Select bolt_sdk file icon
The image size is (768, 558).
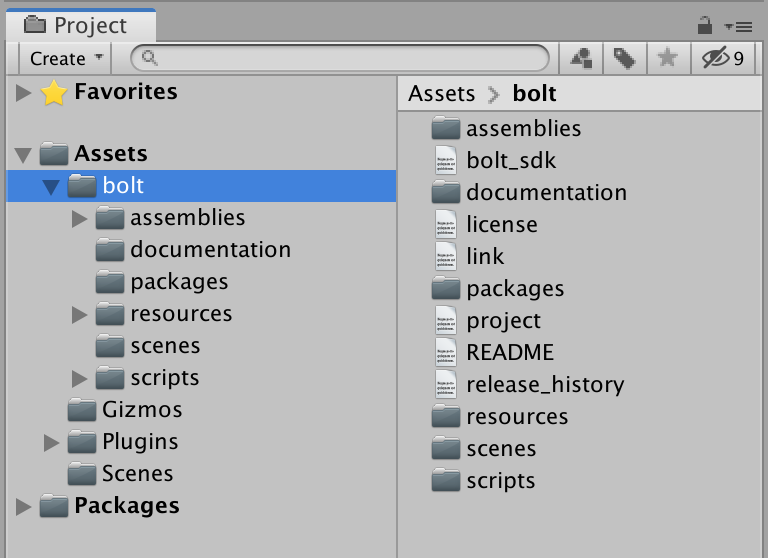(x=446, y=160)
